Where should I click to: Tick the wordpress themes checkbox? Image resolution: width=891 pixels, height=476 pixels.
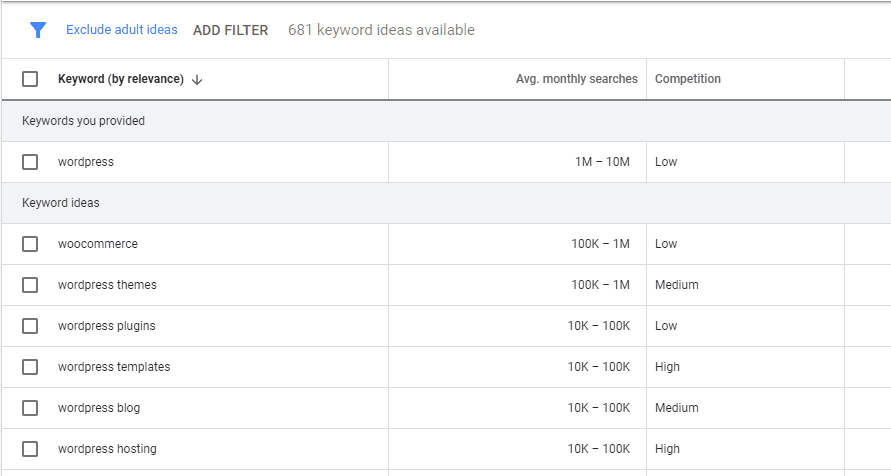(x=30, y=285)
